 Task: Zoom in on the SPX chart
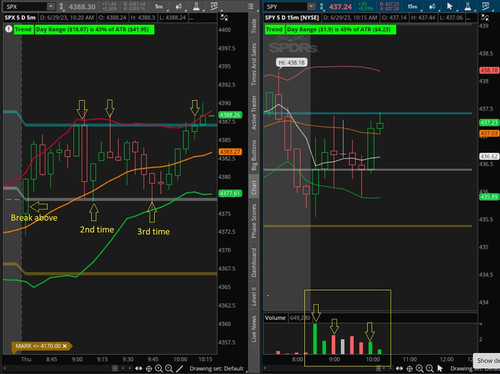click(x=159, y=368)
